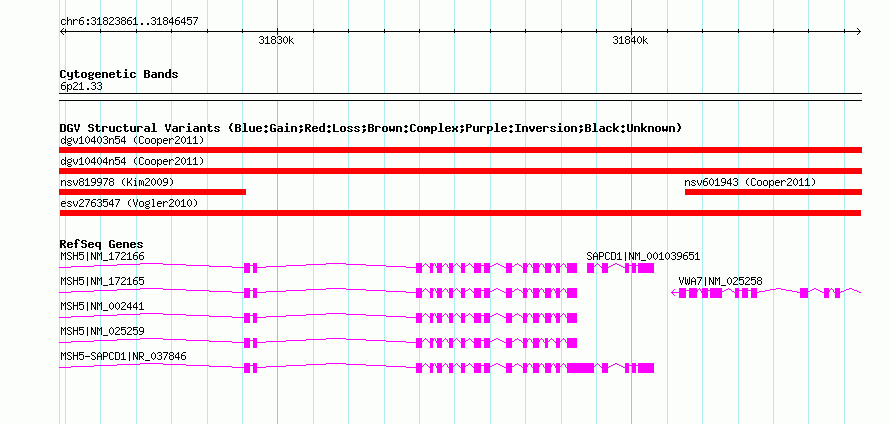The height and width of the screenshot is (424, 890).
Task: Click the VWA7|NM_025258 transcript label
Action: click(x=720, y=282)
